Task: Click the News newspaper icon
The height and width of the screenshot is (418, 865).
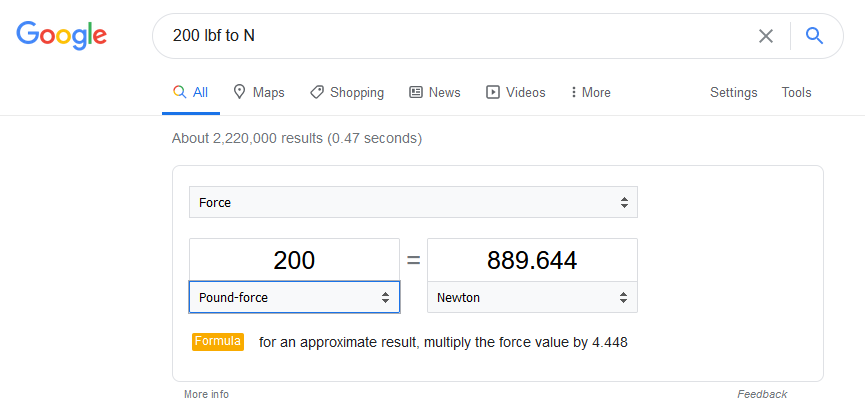Action: pos(416,92)
